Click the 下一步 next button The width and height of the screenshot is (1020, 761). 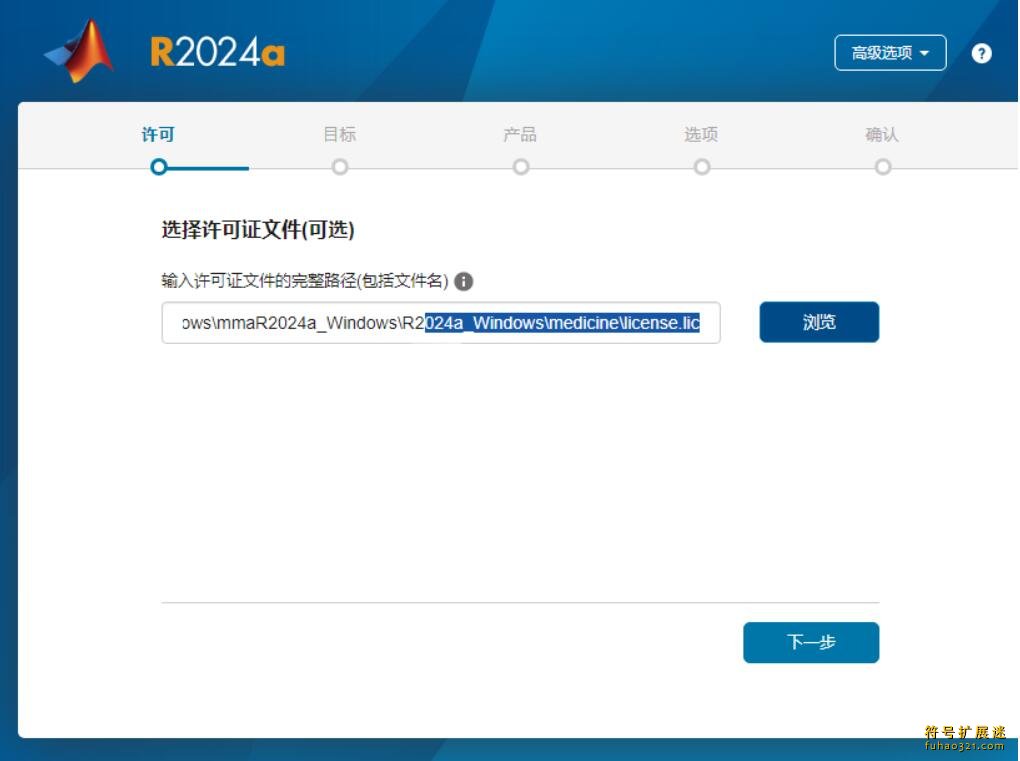pyautogui.click(x=811, y=643)
